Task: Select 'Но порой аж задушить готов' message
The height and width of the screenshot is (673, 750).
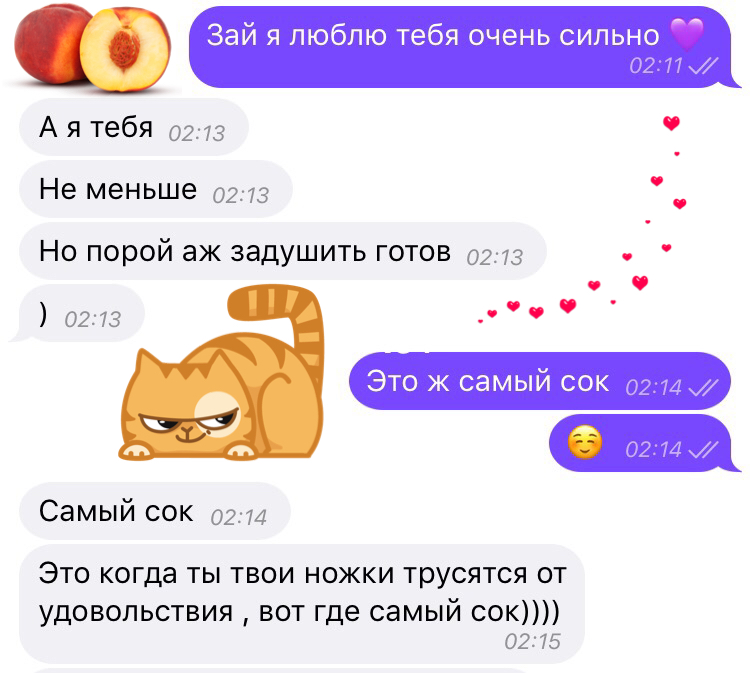Action: [x=283, y=251]
